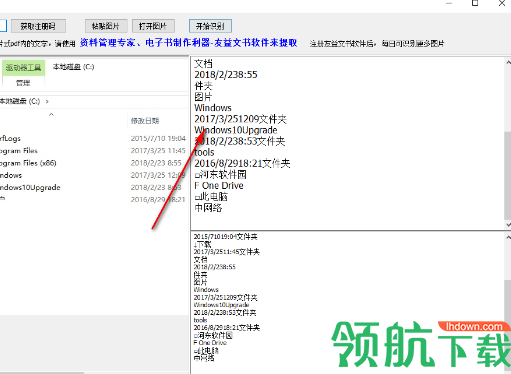
Task: Click the F One Drive line in upper pane
Action: pyautogui.click(x=219, y=186)
